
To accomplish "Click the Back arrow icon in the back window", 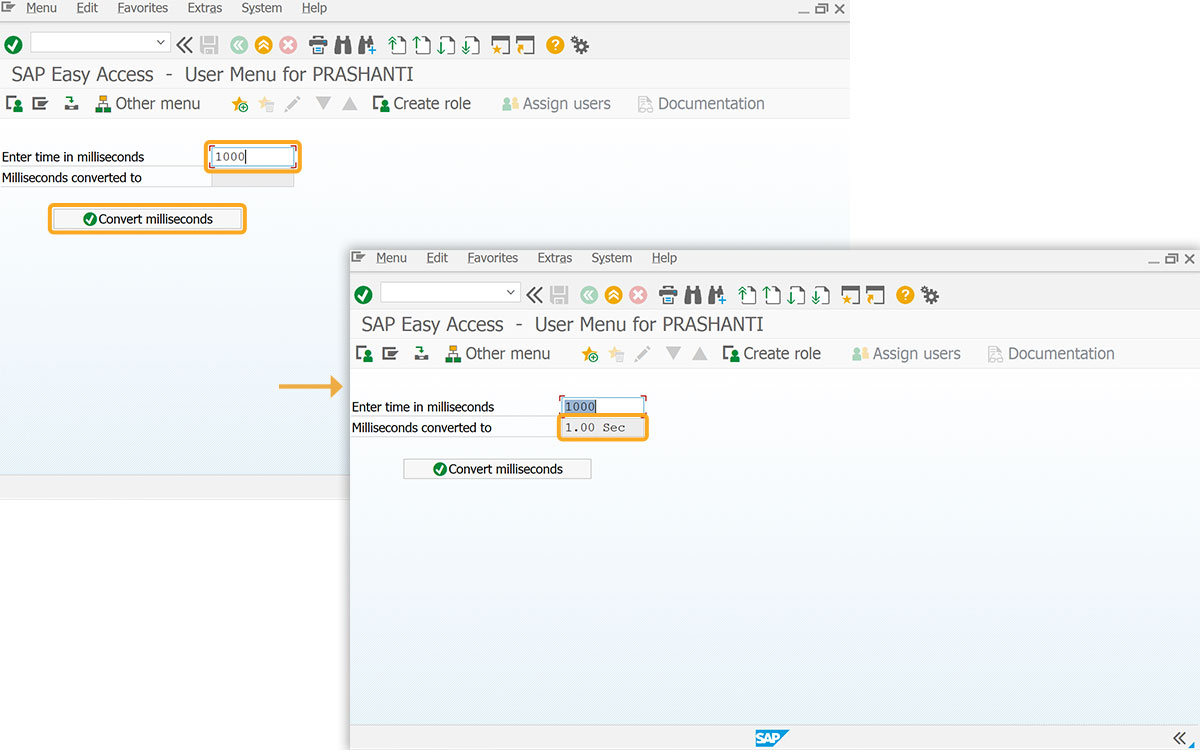I will pos(238,45).
